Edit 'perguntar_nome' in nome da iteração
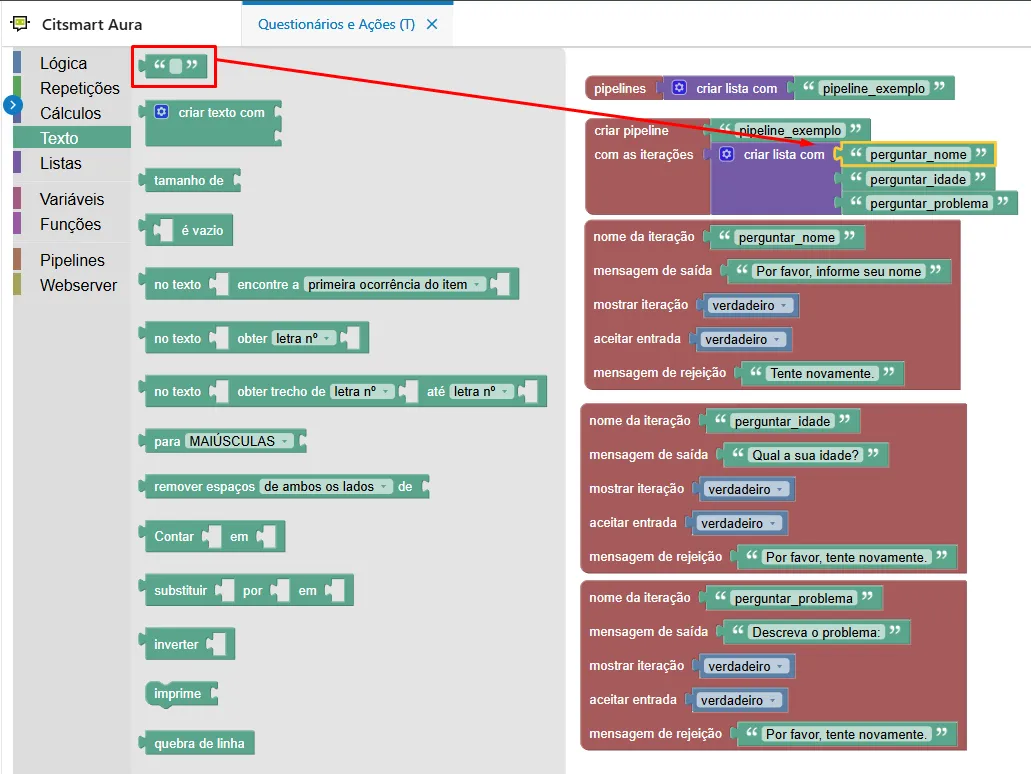Viewport: 1031px width, 774px height. pyautogui.click(x=786, y=237)
